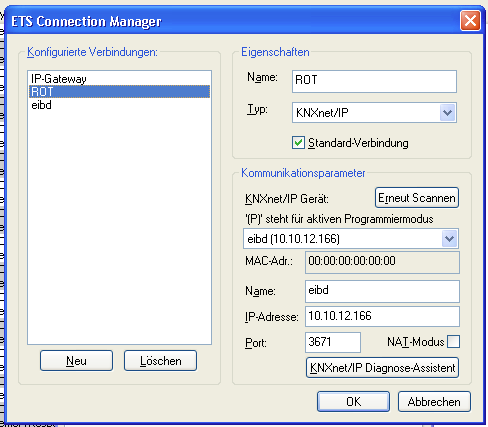Click Abbrechen to cancel the dialog
The image size is (488, 427).
click(x=434, y=402)
